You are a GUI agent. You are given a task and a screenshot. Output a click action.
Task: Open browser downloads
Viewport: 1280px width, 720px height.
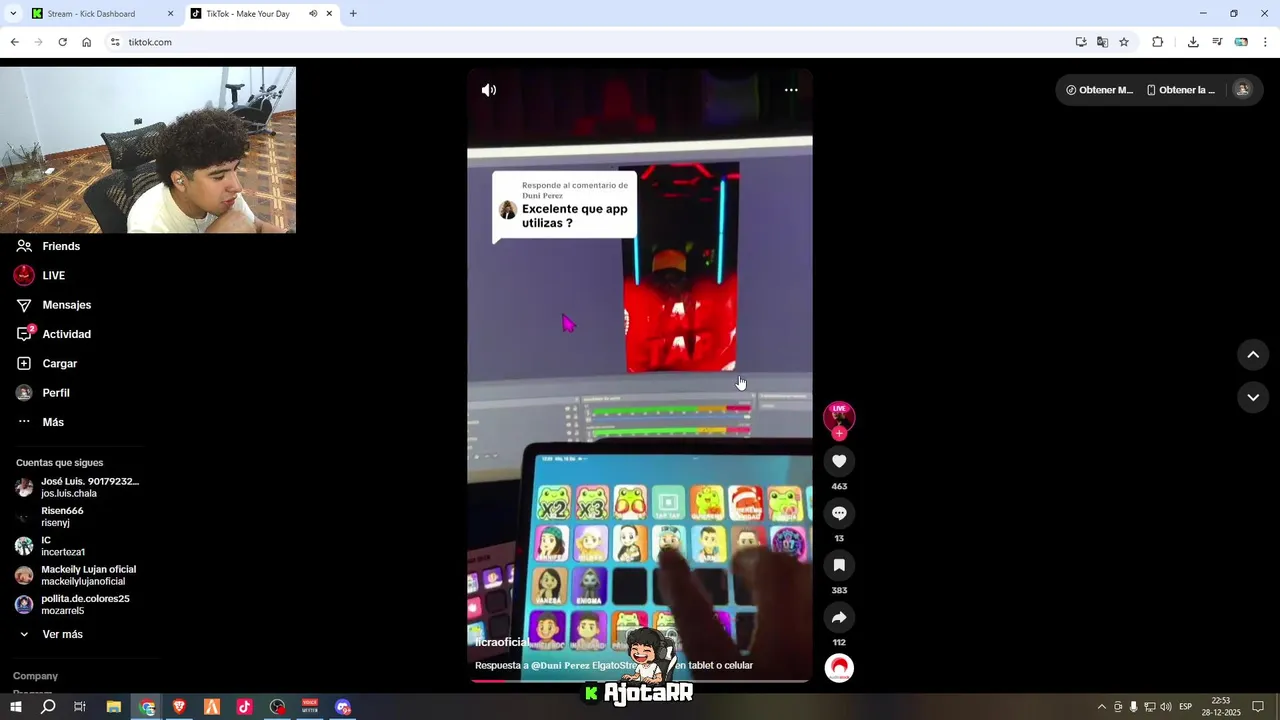(1193, 42)
